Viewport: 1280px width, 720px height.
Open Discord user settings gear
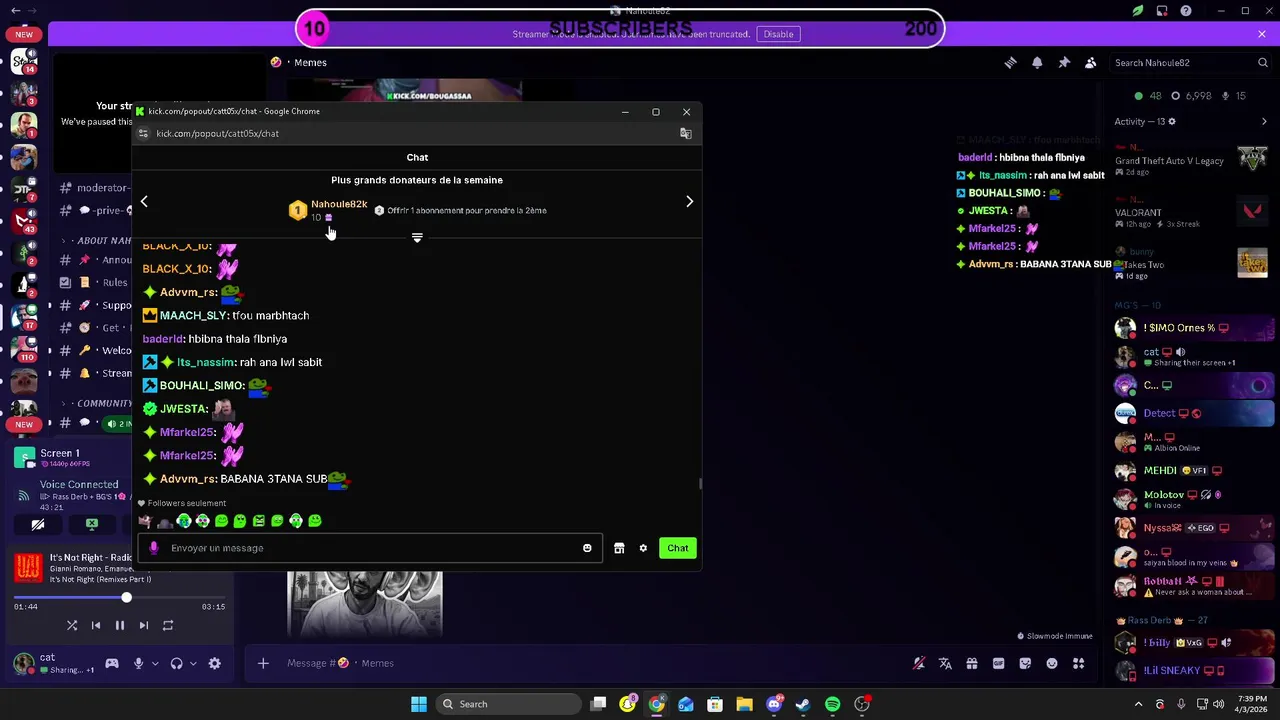coord(214,663)
